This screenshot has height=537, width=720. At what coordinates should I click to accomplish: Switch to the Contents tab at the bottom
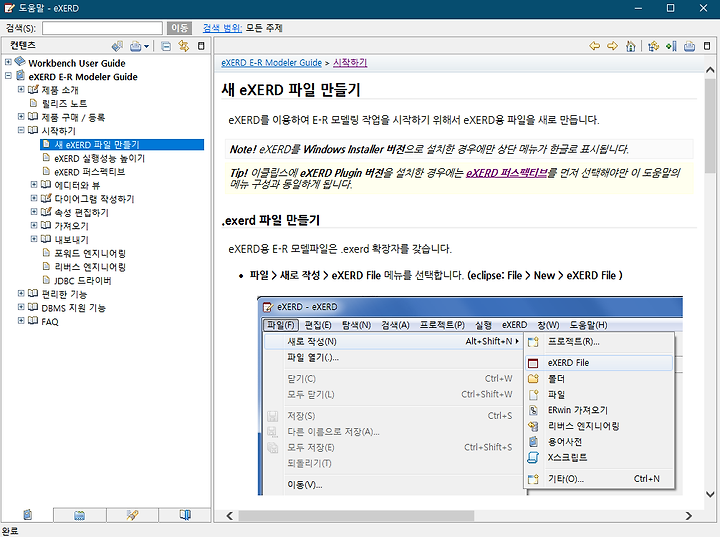(28, 514)
